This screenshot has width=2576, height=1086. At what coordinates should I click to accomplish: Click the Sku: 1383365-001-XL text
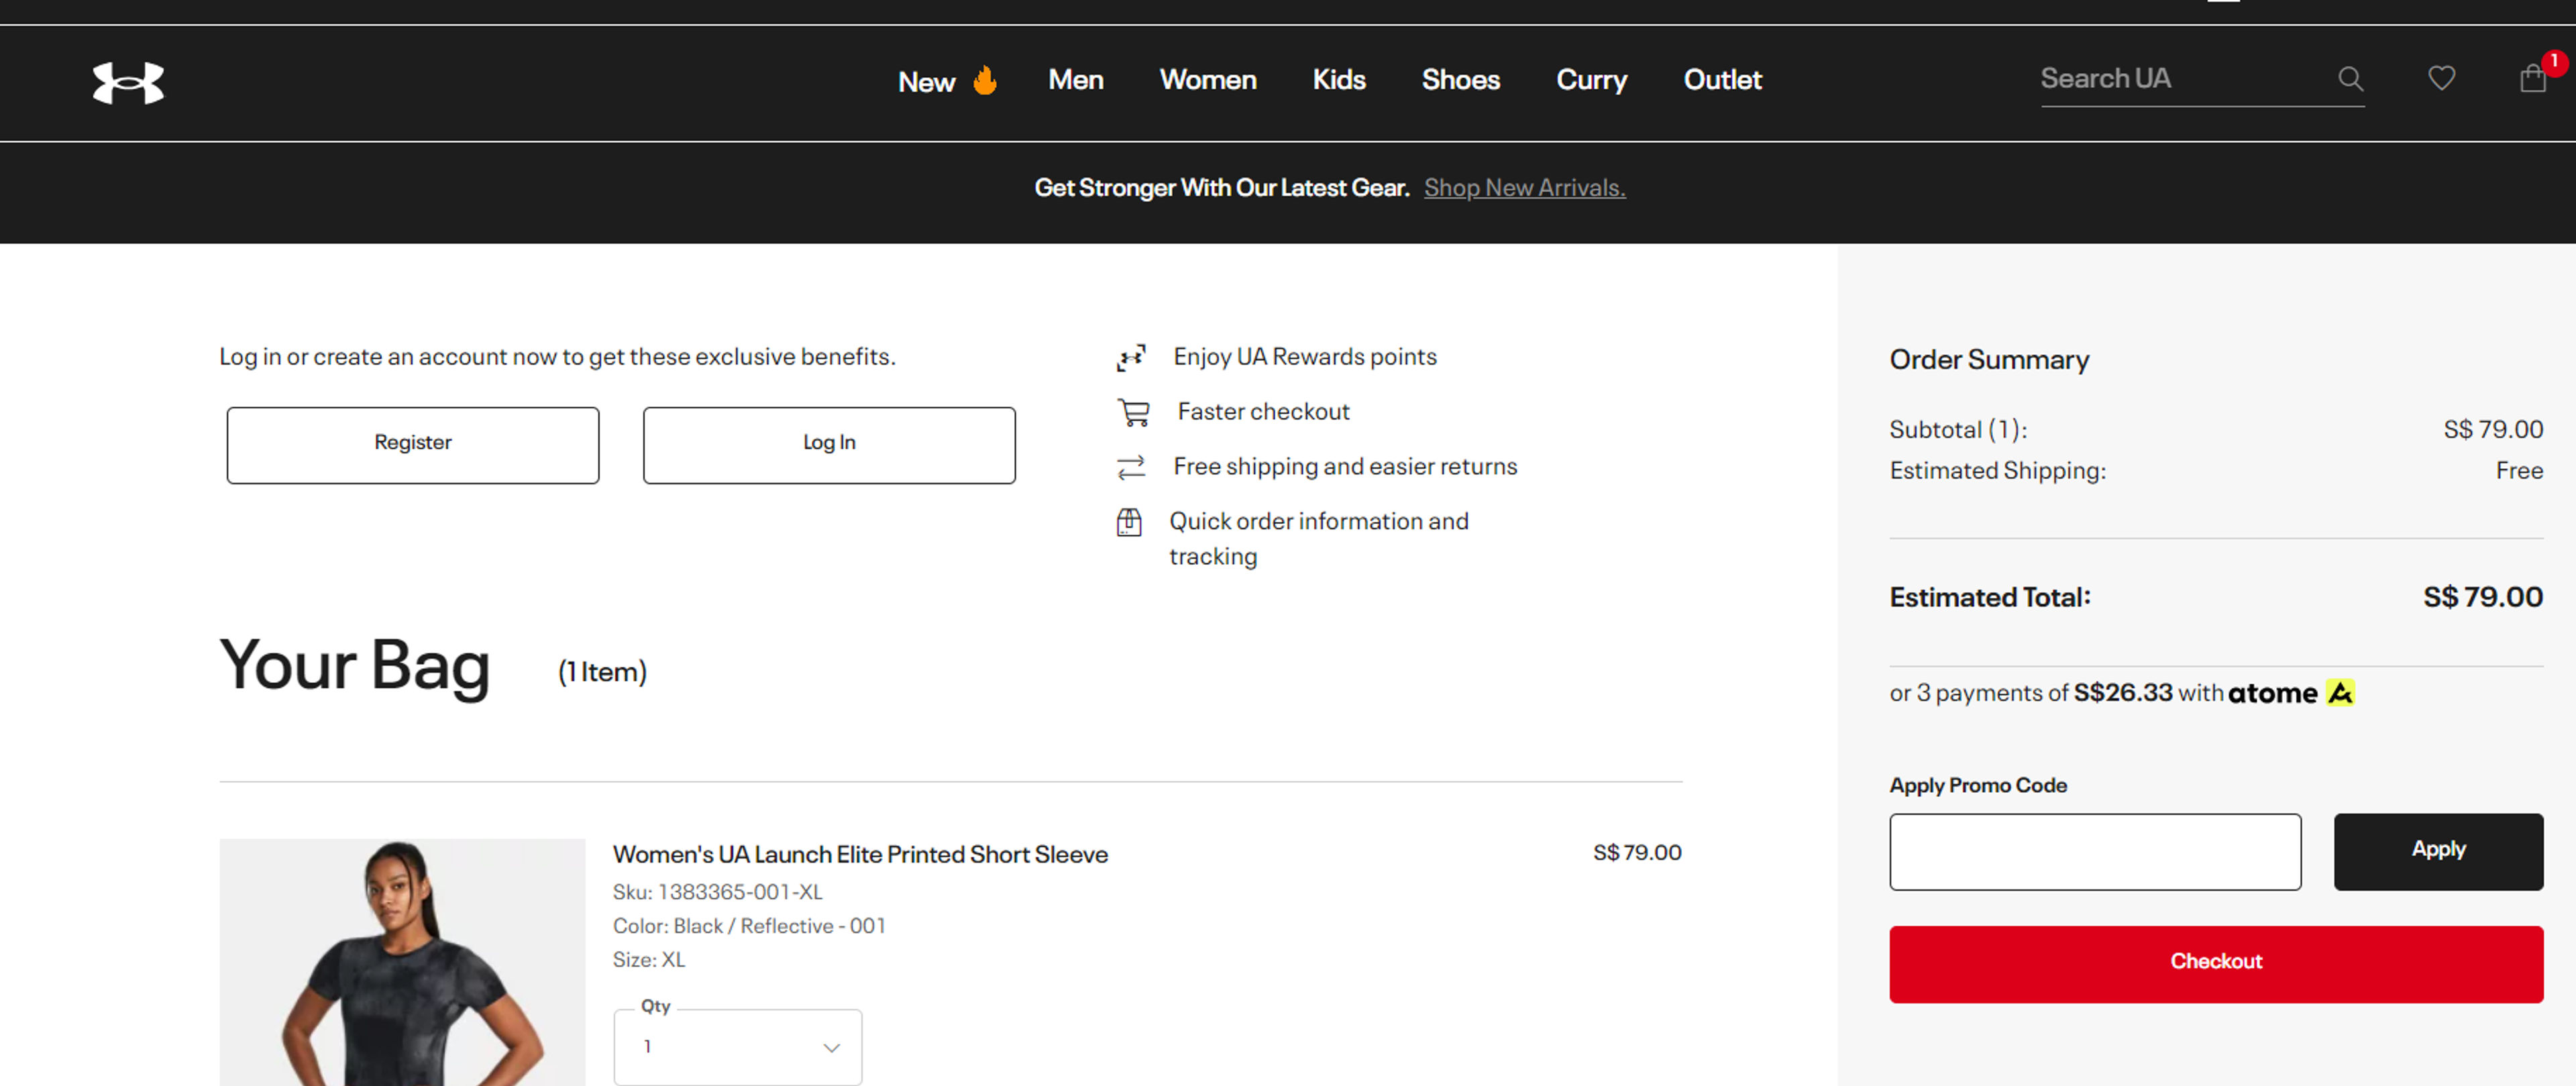tap(717, 891)
